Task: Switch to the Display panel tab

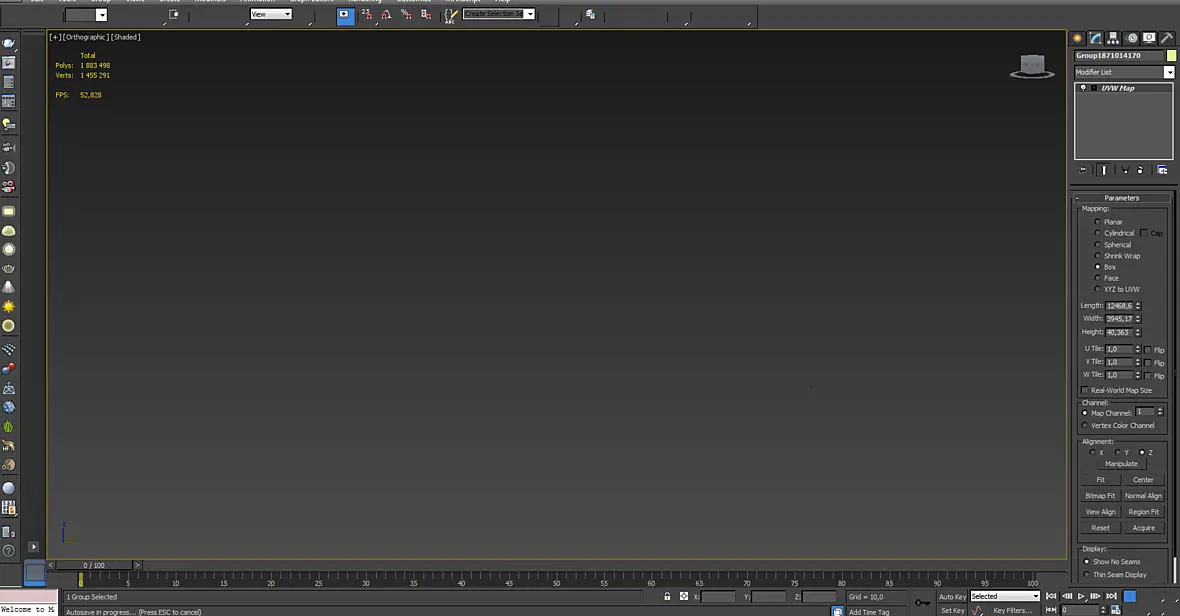Action: point(1149,38)
